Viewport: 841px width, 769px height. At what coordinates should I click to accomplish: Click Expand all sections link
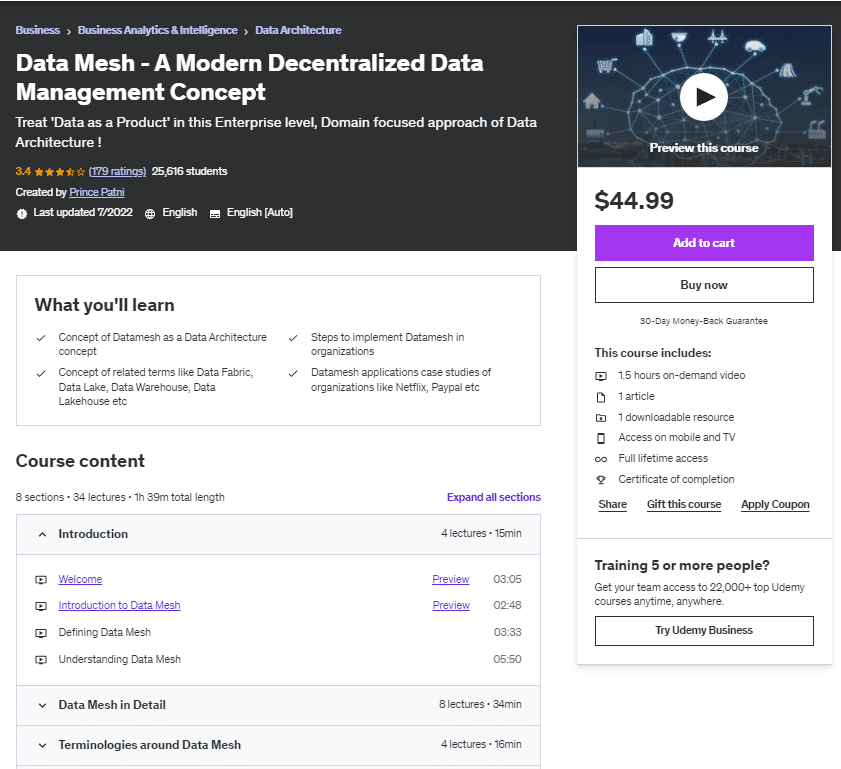[493, 497]
